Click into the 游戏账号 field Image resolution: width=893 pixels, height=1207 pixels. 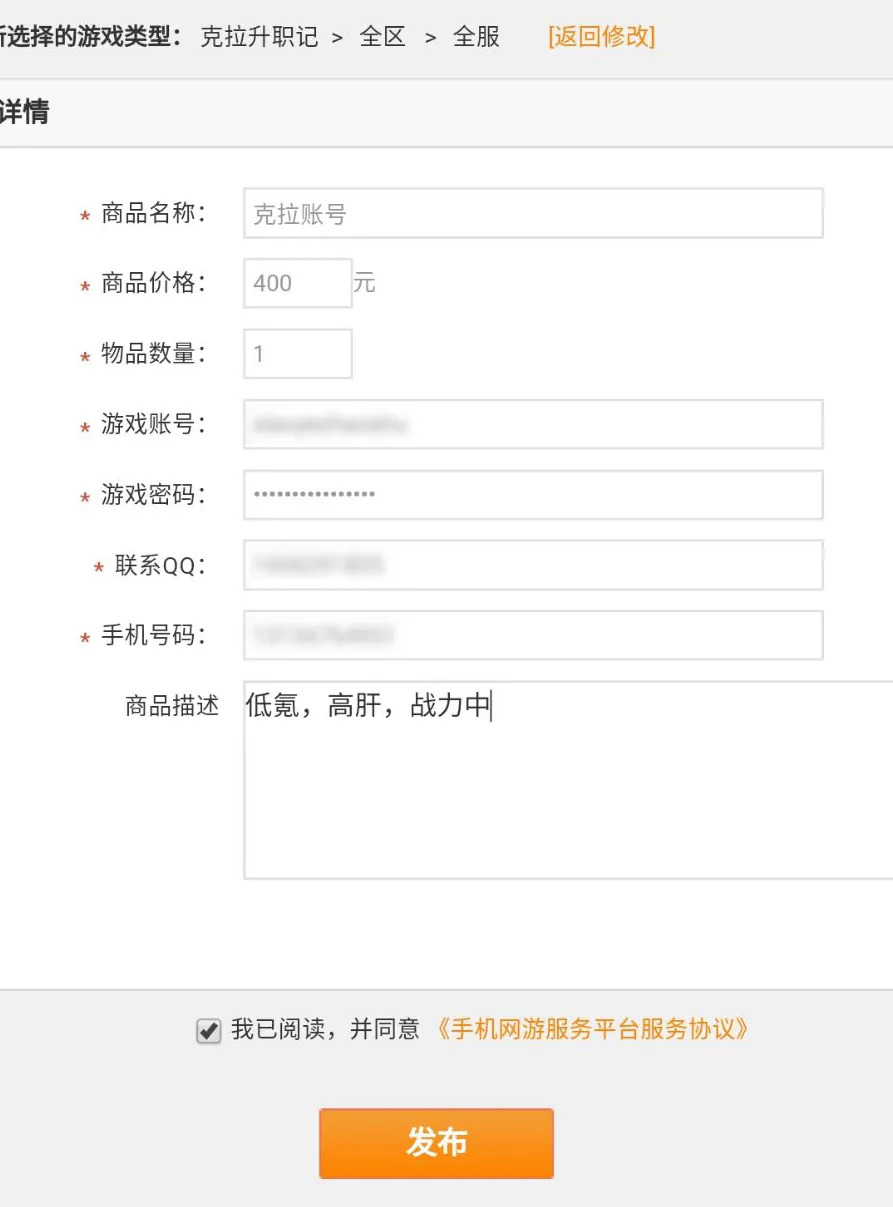(533, 424)
